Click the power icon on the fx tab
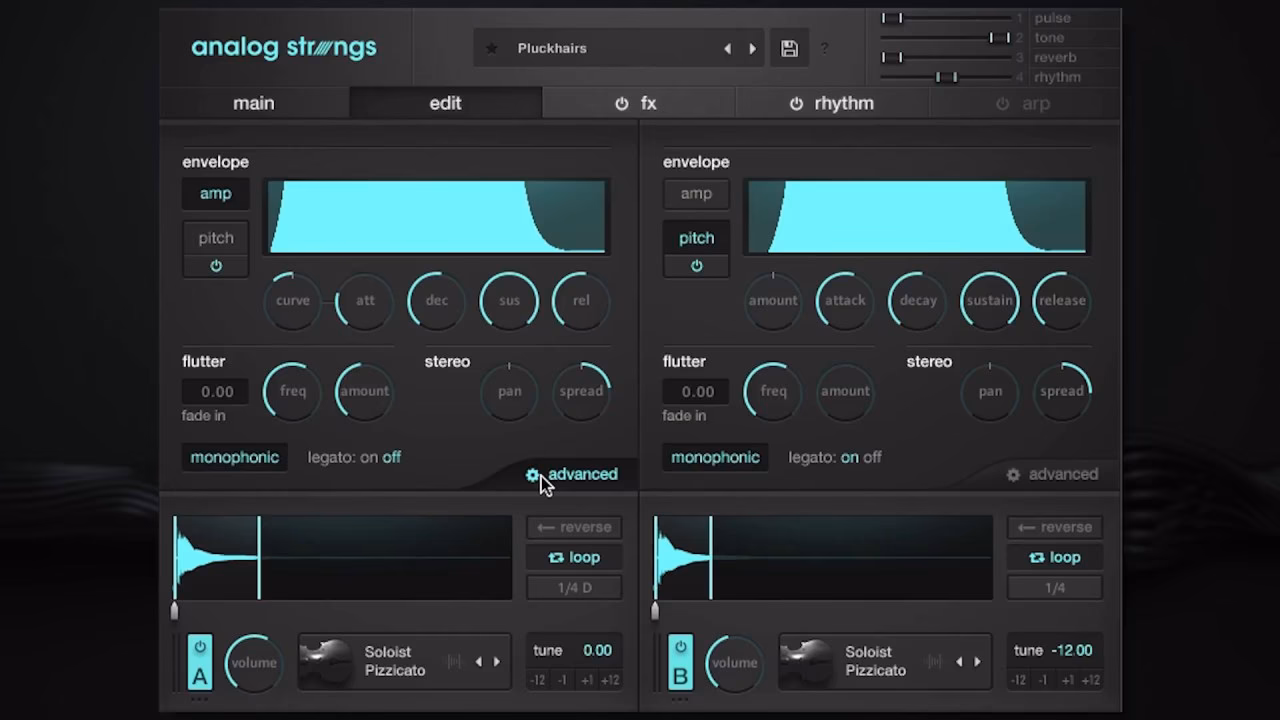Viewport: 1280px width, 720px height. tap(621, 103)
